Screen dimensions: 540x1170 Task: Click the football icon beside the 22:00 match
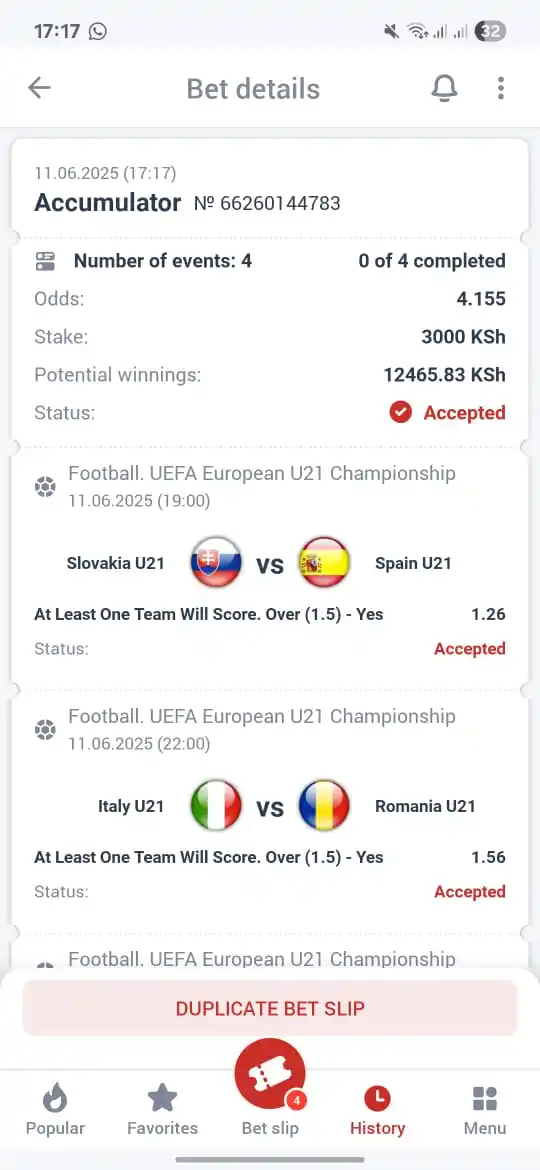click(x=45, y=730)
